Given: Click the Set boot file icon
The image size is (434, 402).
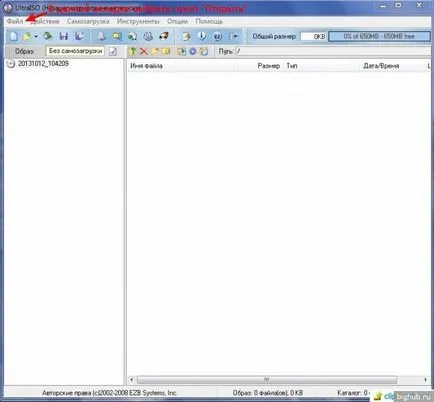Looking at the screenshot, I should 204,51.
